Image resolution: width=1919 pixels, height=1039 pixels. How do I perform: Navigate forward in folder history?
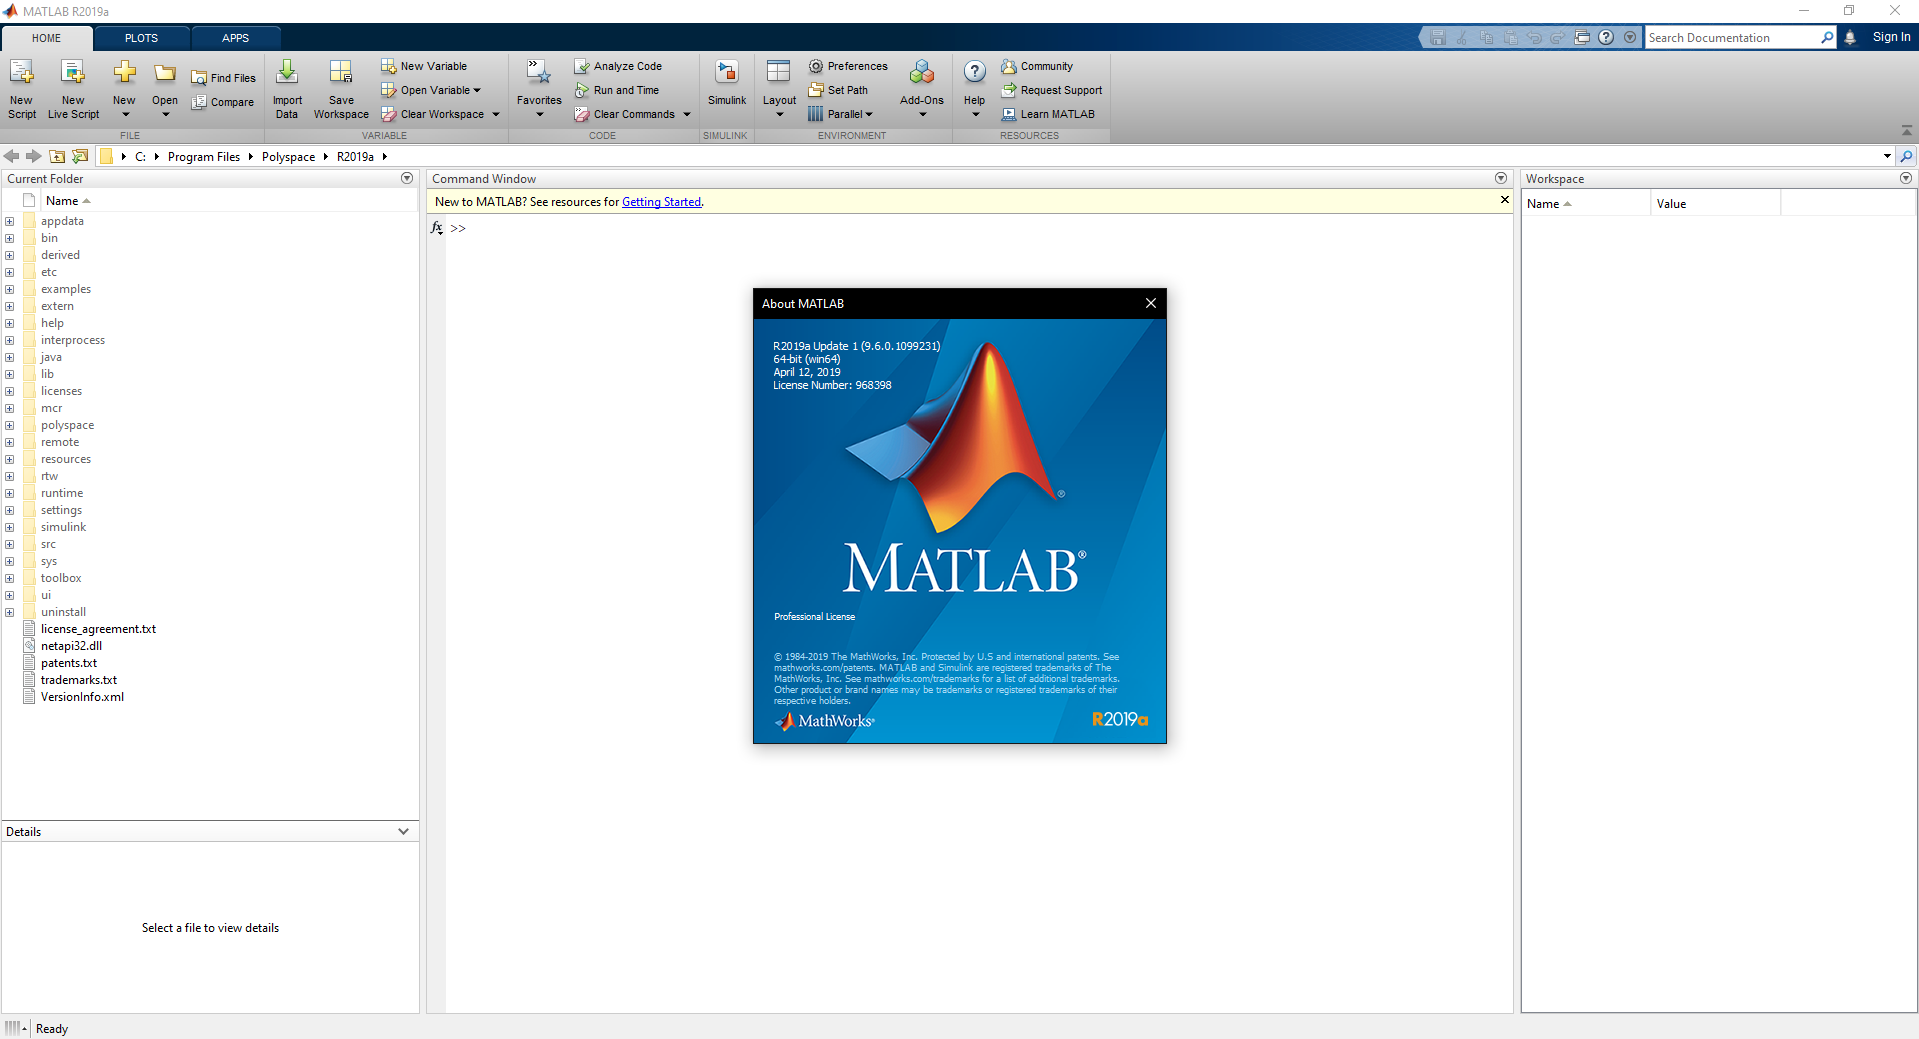coord(34,156)
